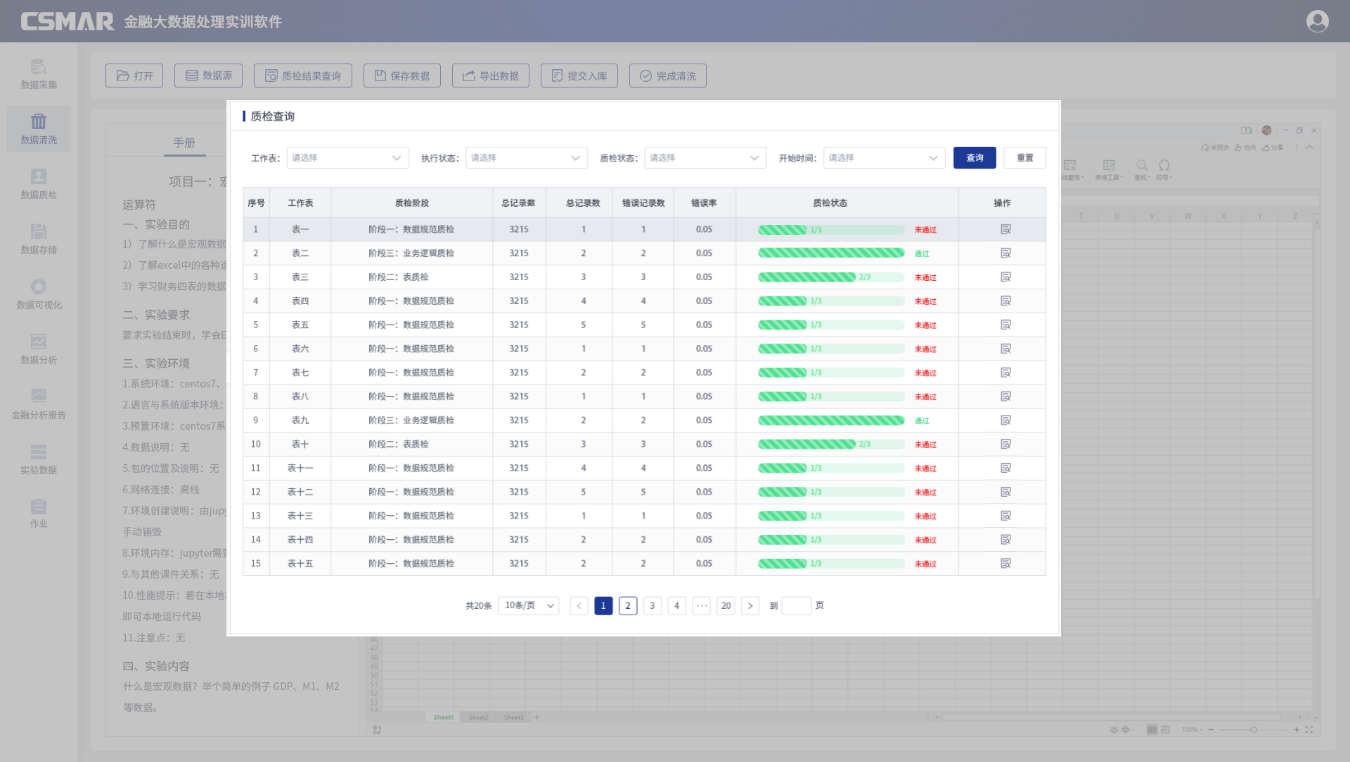Click the 查询 button
The height and width of the screenshot is (762, 1350).
pyautogui.click(x=974, y=158)
